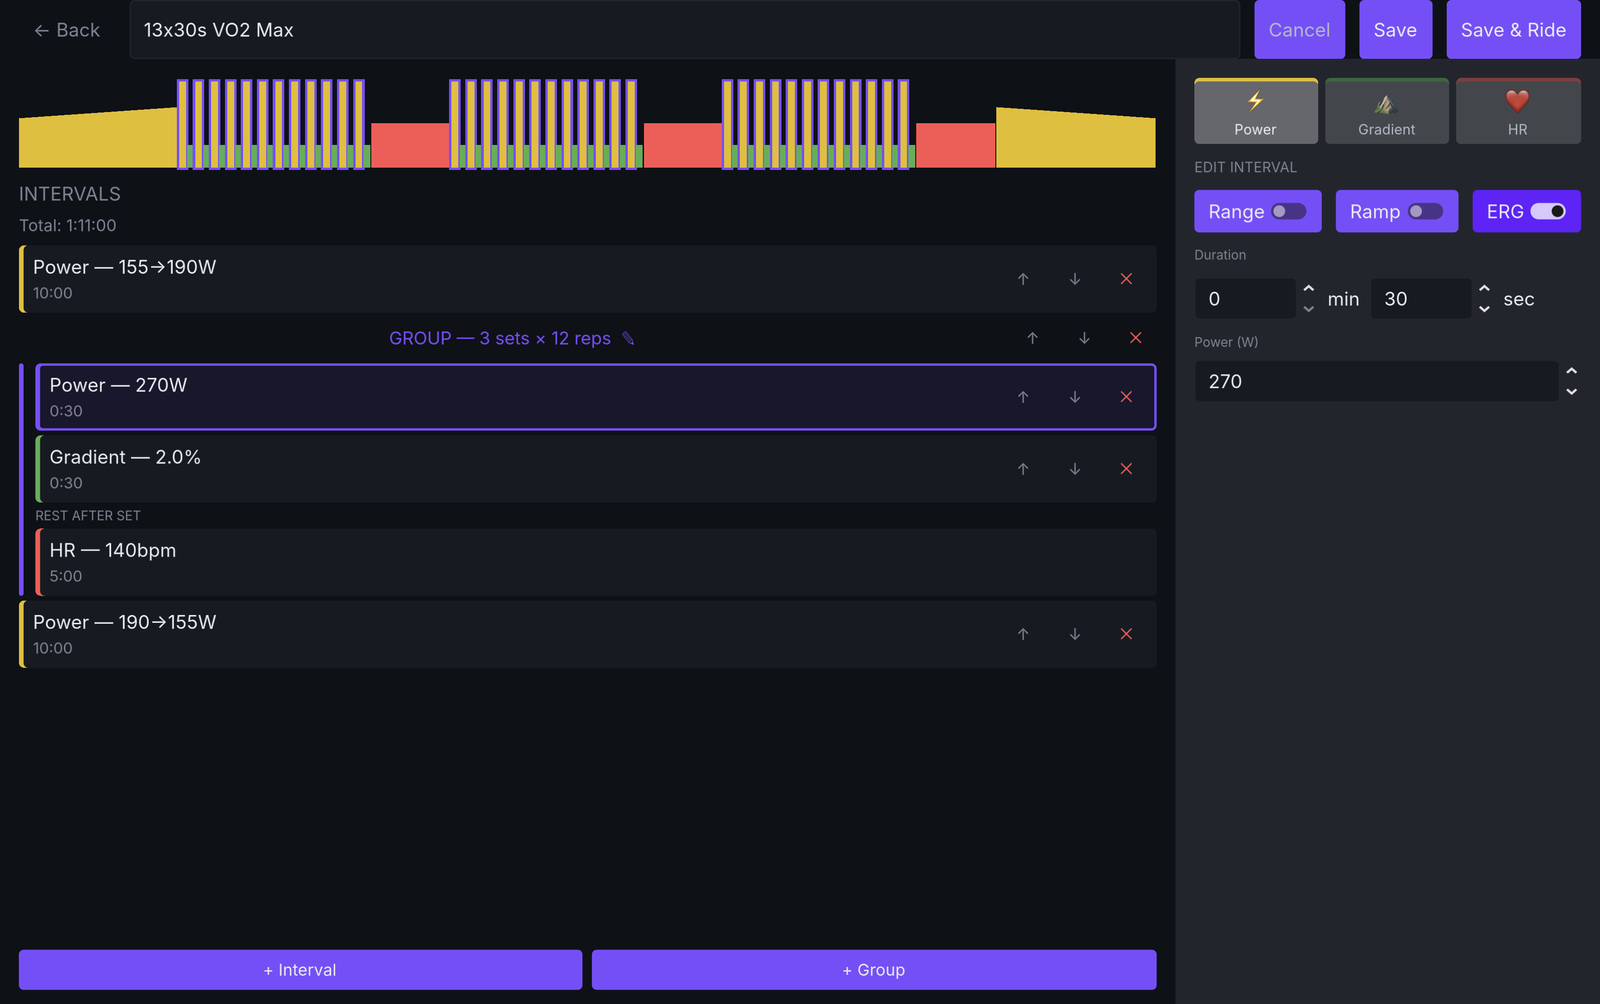
Task: Go Back to previous screen
Action: (67, 30)
